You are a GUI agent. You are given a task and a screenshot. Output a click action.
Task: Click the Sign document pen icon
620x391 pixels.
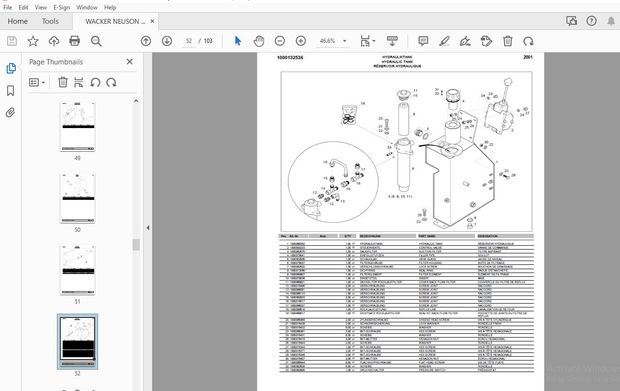pos(465,41)
